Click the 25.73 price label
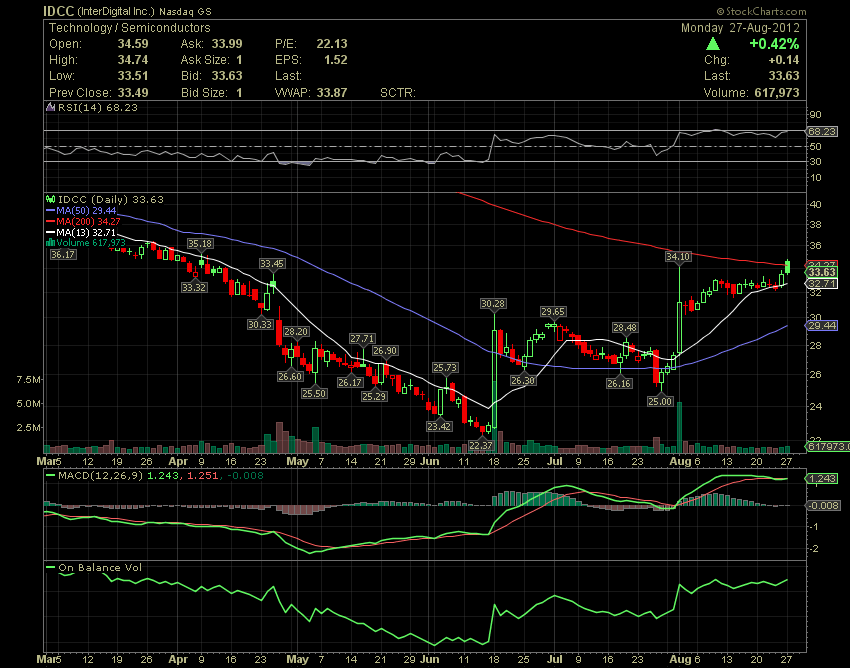This screenshot has width=850, height=668. 445,368
